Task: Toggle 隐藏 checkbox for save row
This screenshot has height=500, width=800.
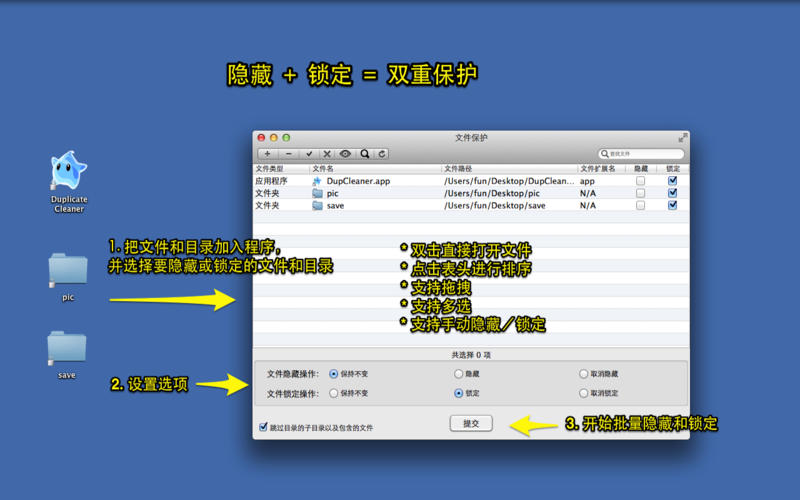Action: (640, 205)
